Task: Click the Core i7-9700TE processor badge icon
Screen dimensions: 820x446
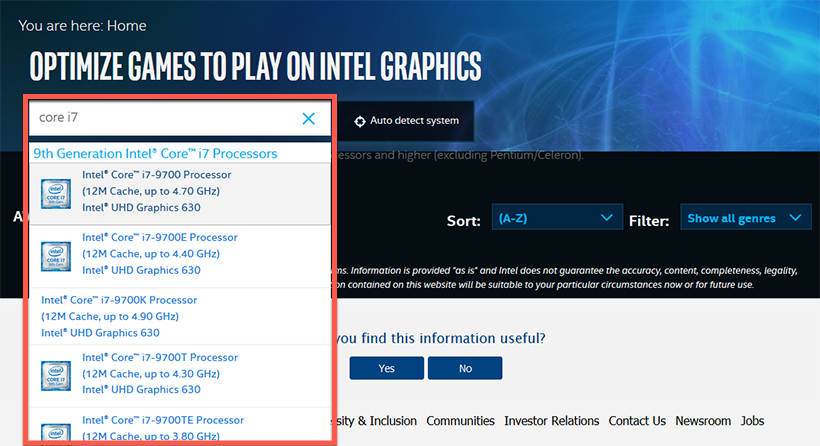Action: (x=56, y=428)
